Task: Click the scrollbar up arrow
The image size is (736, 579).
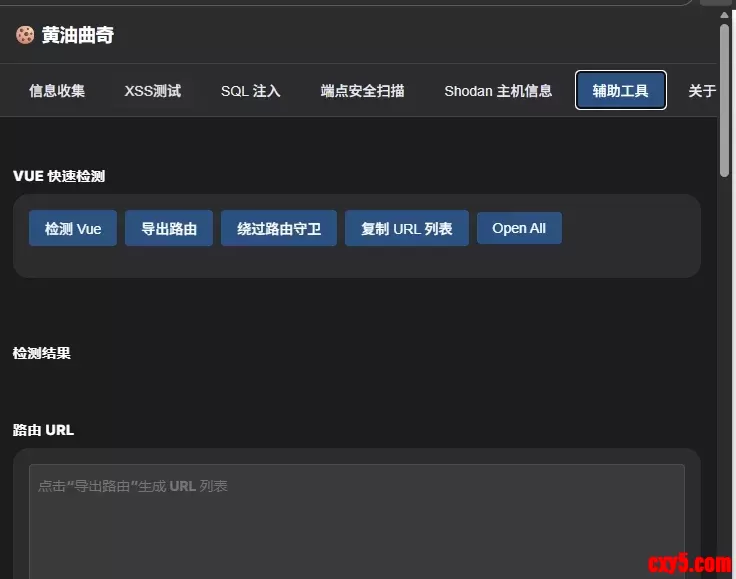Action: (x=725, y=15)
